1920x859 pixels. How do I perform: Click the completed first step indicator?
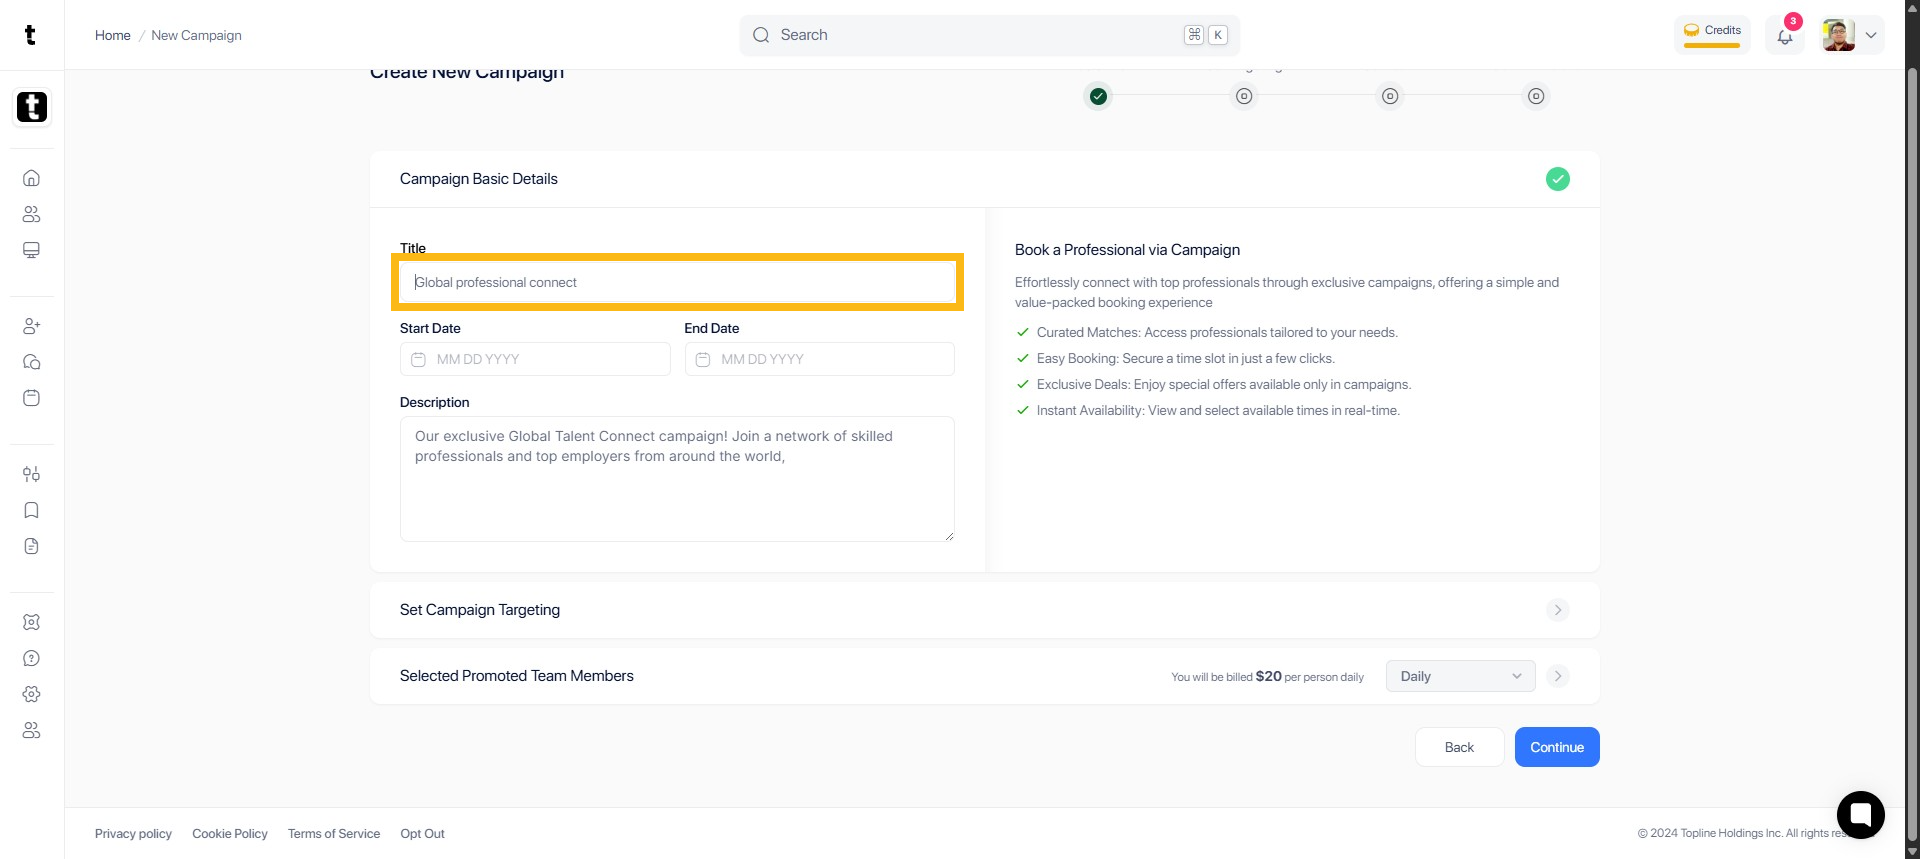tap(1098, 96)
